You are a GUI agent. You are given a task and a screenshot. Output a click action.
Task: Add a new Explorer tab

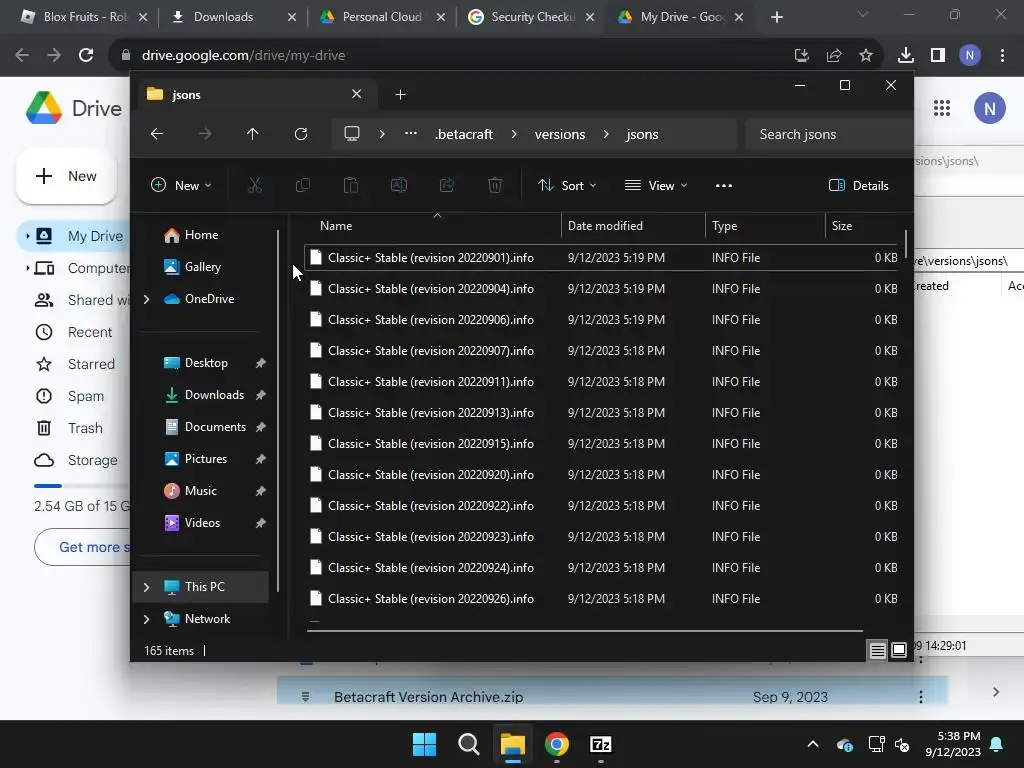[400, 95]
